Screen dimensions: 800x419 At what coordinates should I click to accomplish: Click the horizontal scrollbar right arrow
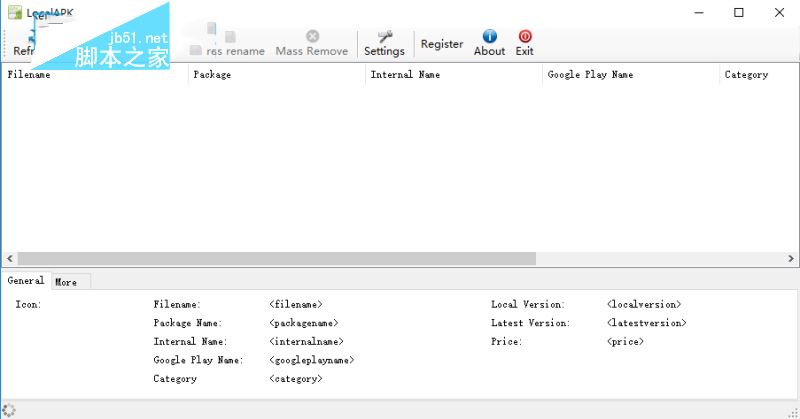pos(791,259)
